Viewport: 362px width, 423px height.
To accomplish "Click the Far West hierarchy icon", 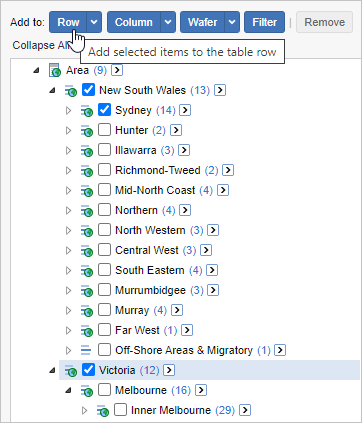I will (x=87, y=330).
